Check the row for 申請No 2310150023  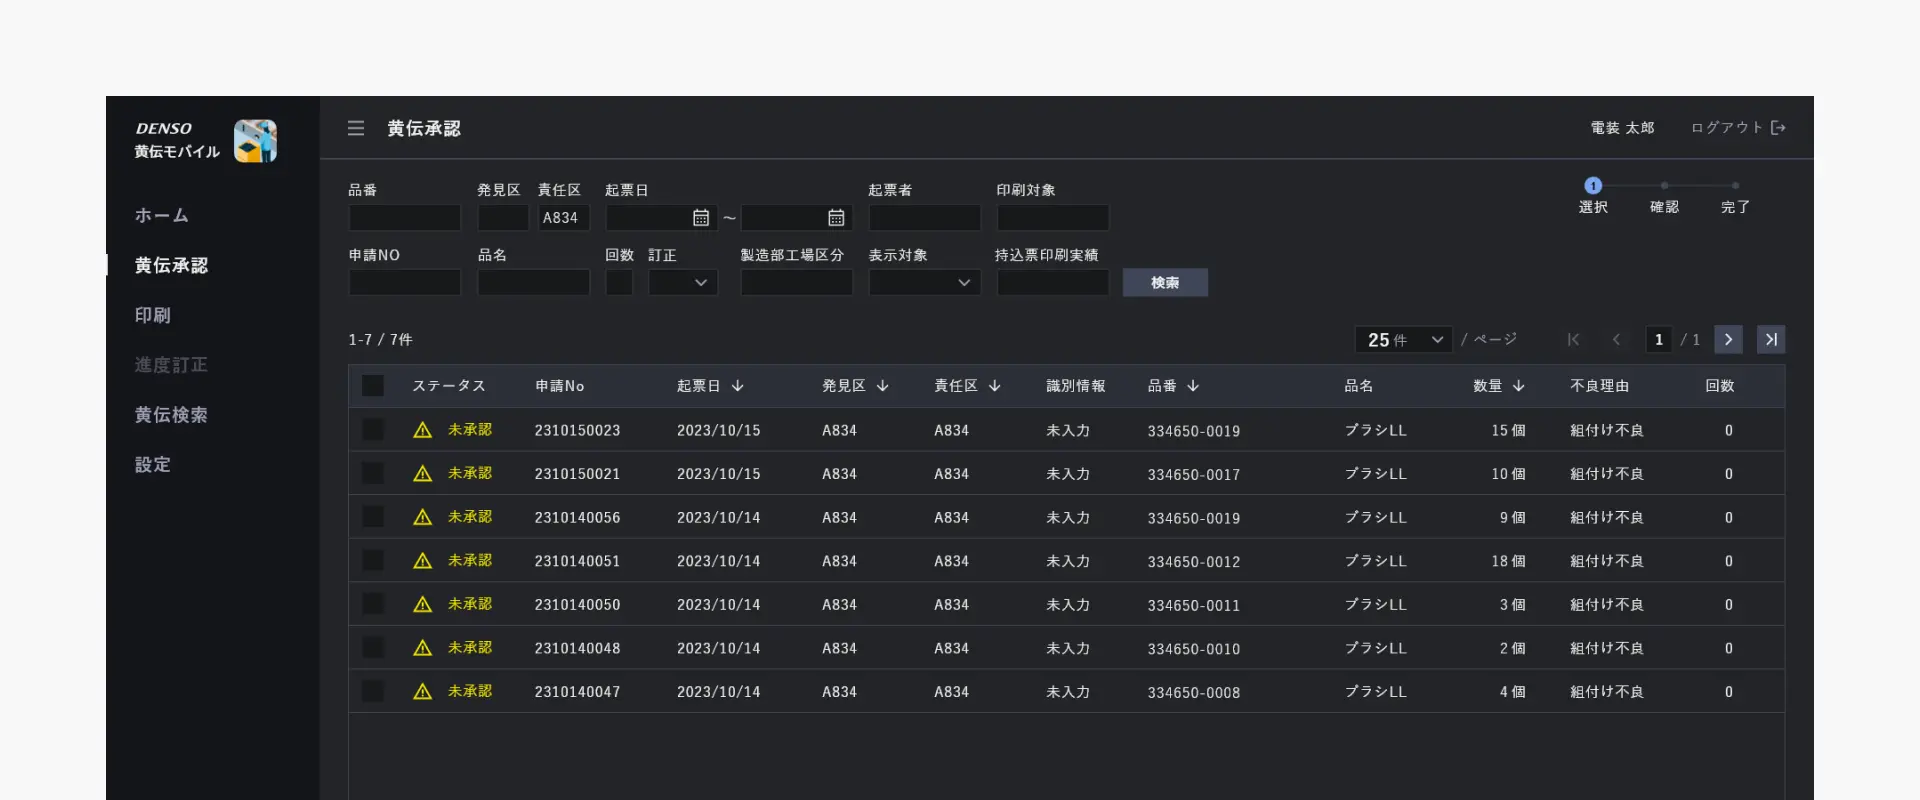[373, 430]
